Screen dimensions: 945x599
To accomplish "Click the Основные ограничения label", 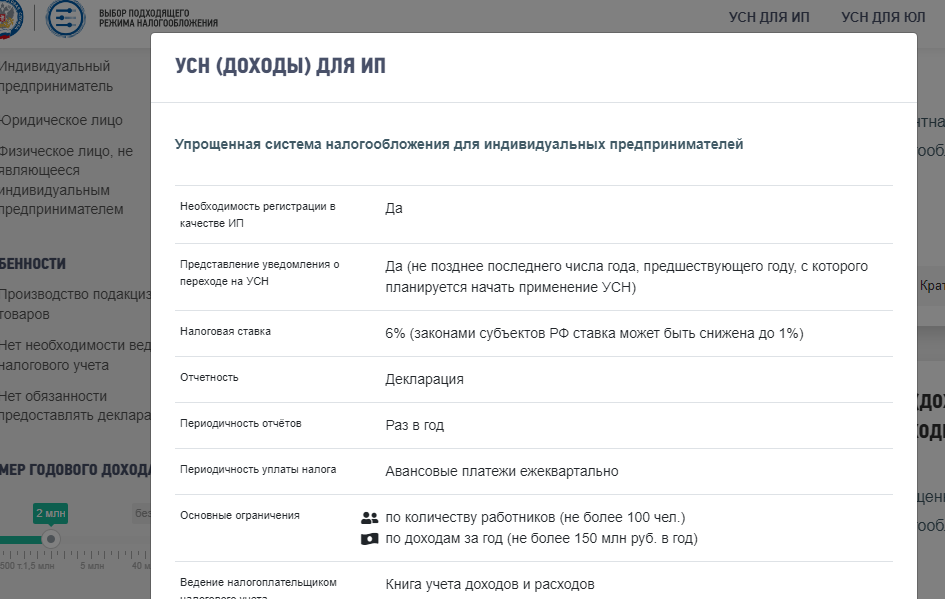I will tap(240, 515).
